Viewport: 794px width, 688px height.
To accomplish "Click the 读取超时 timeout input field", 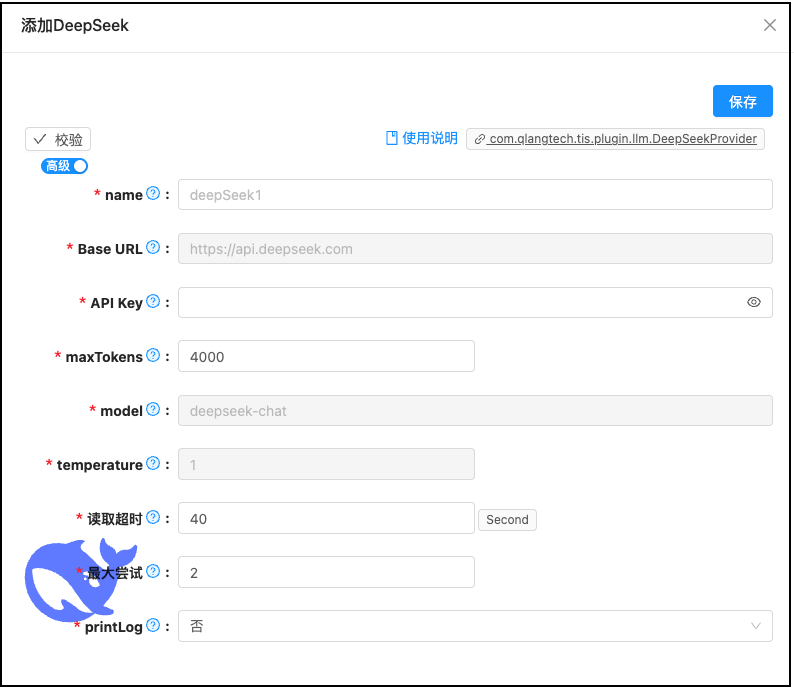I will coord(326,518).
